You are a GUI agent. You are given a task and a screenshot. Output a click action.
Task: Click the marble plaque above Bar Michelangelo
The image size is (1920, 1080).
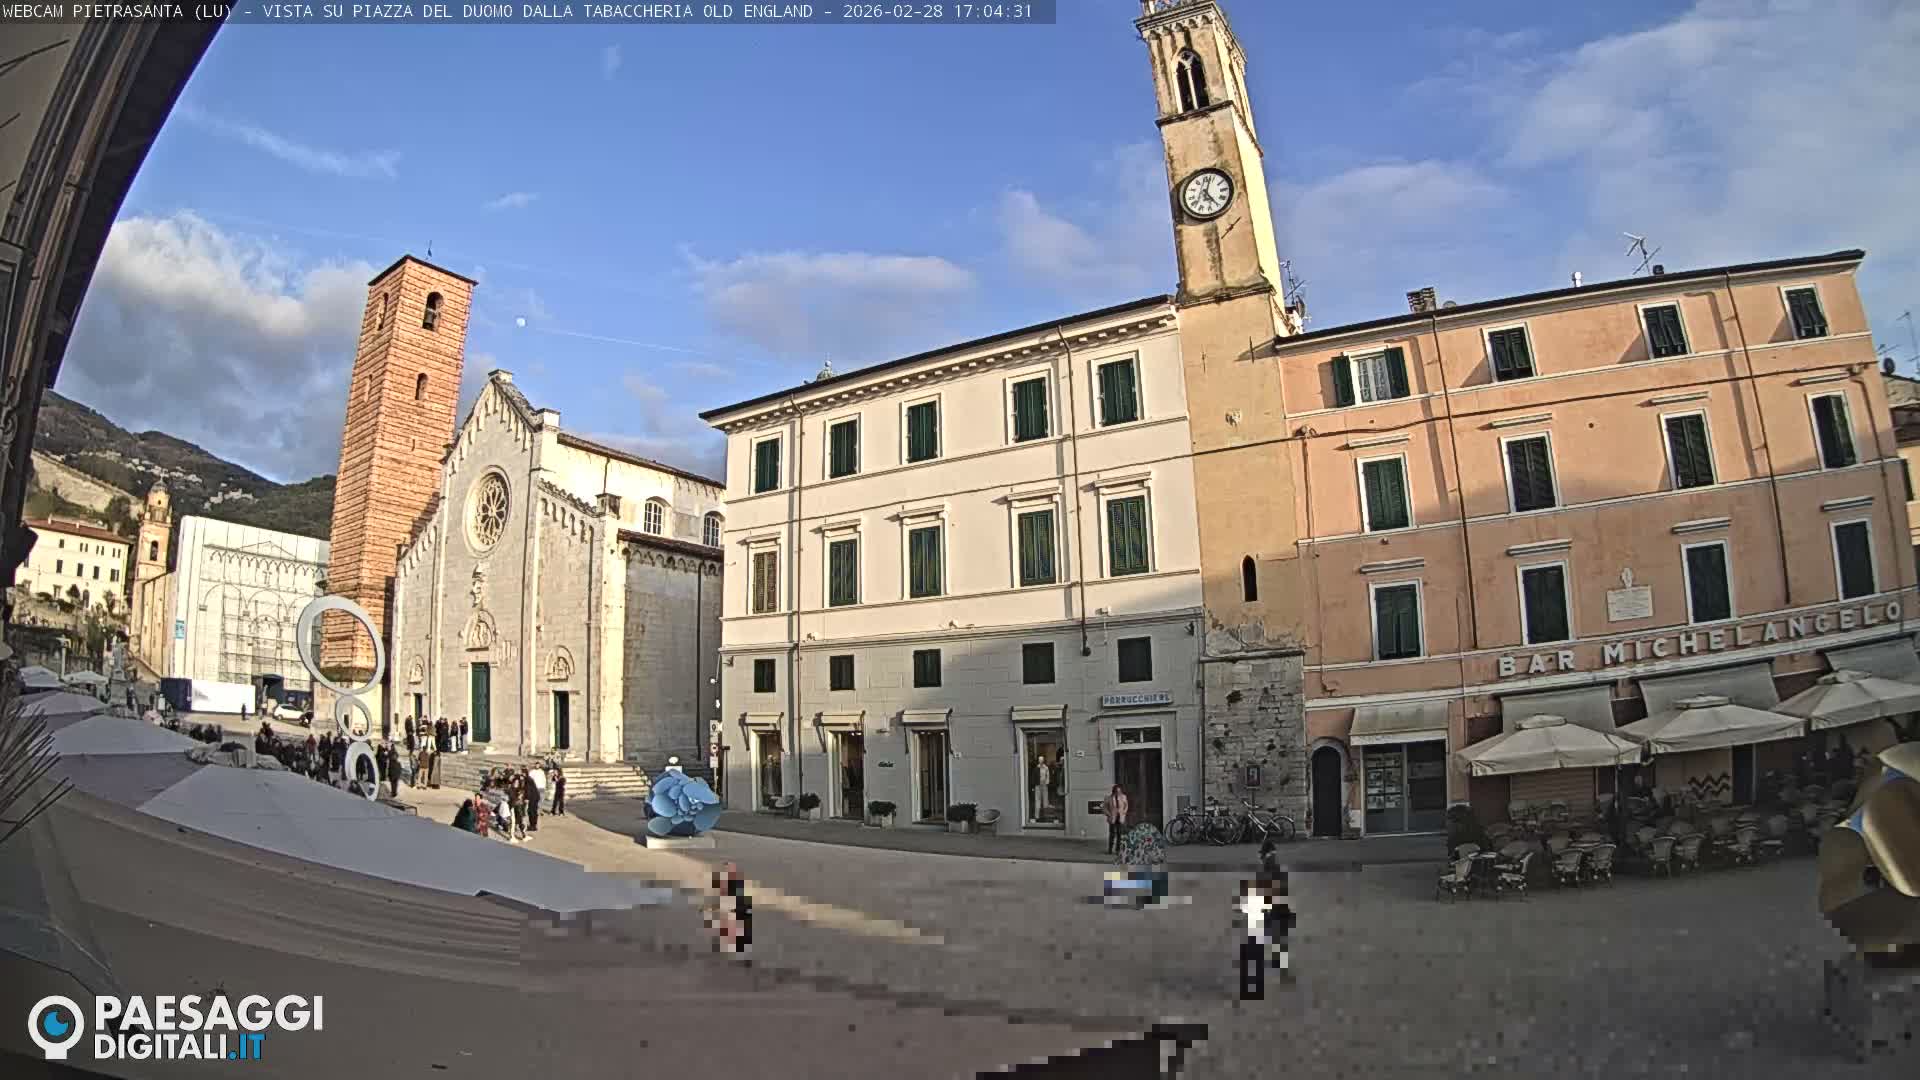click(1629, 603)
